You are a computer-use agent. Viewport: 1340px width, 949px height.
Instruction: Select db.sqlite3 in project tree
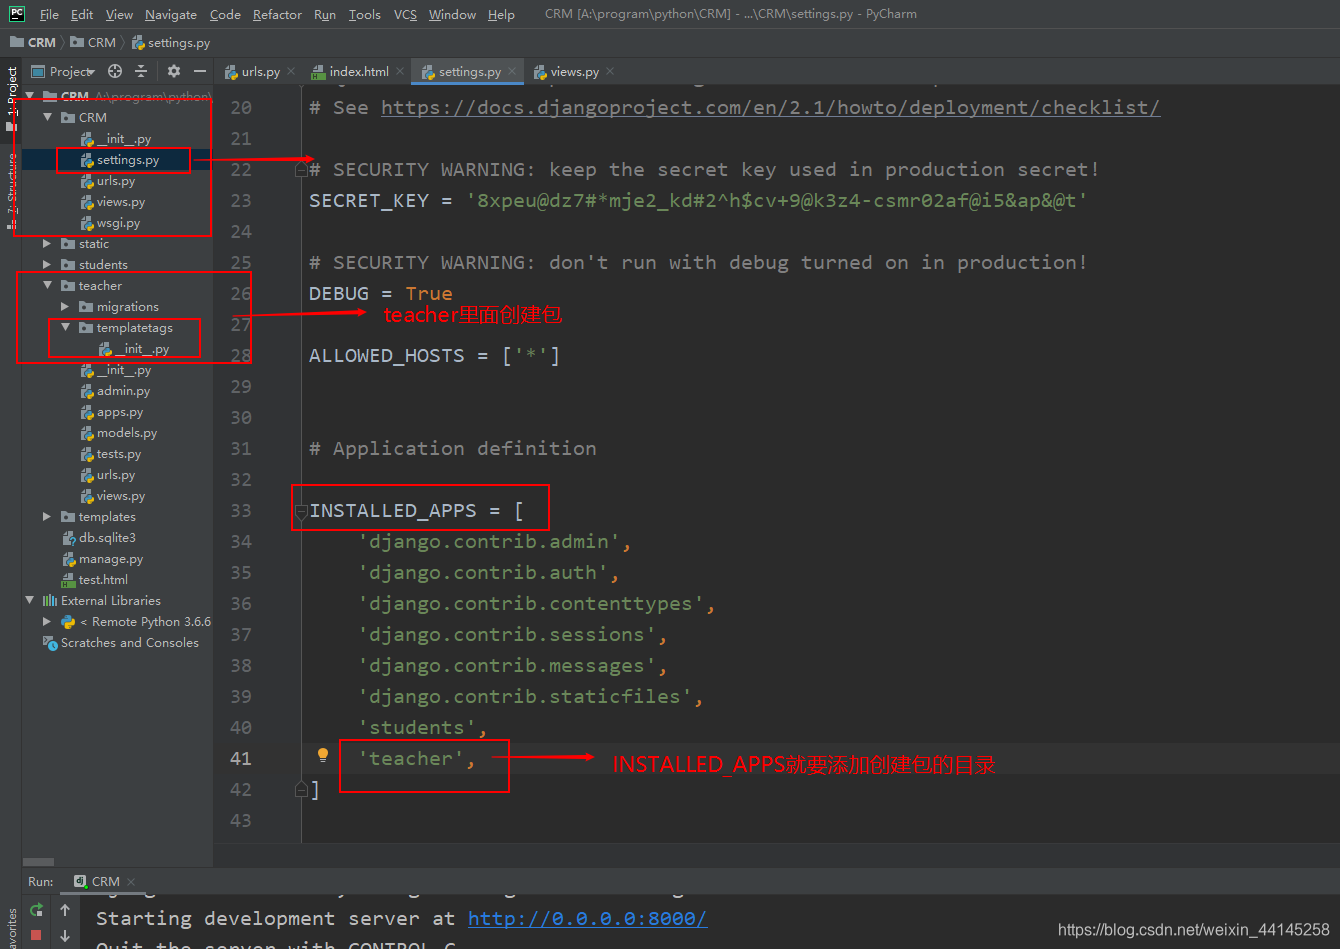(106, 537)
